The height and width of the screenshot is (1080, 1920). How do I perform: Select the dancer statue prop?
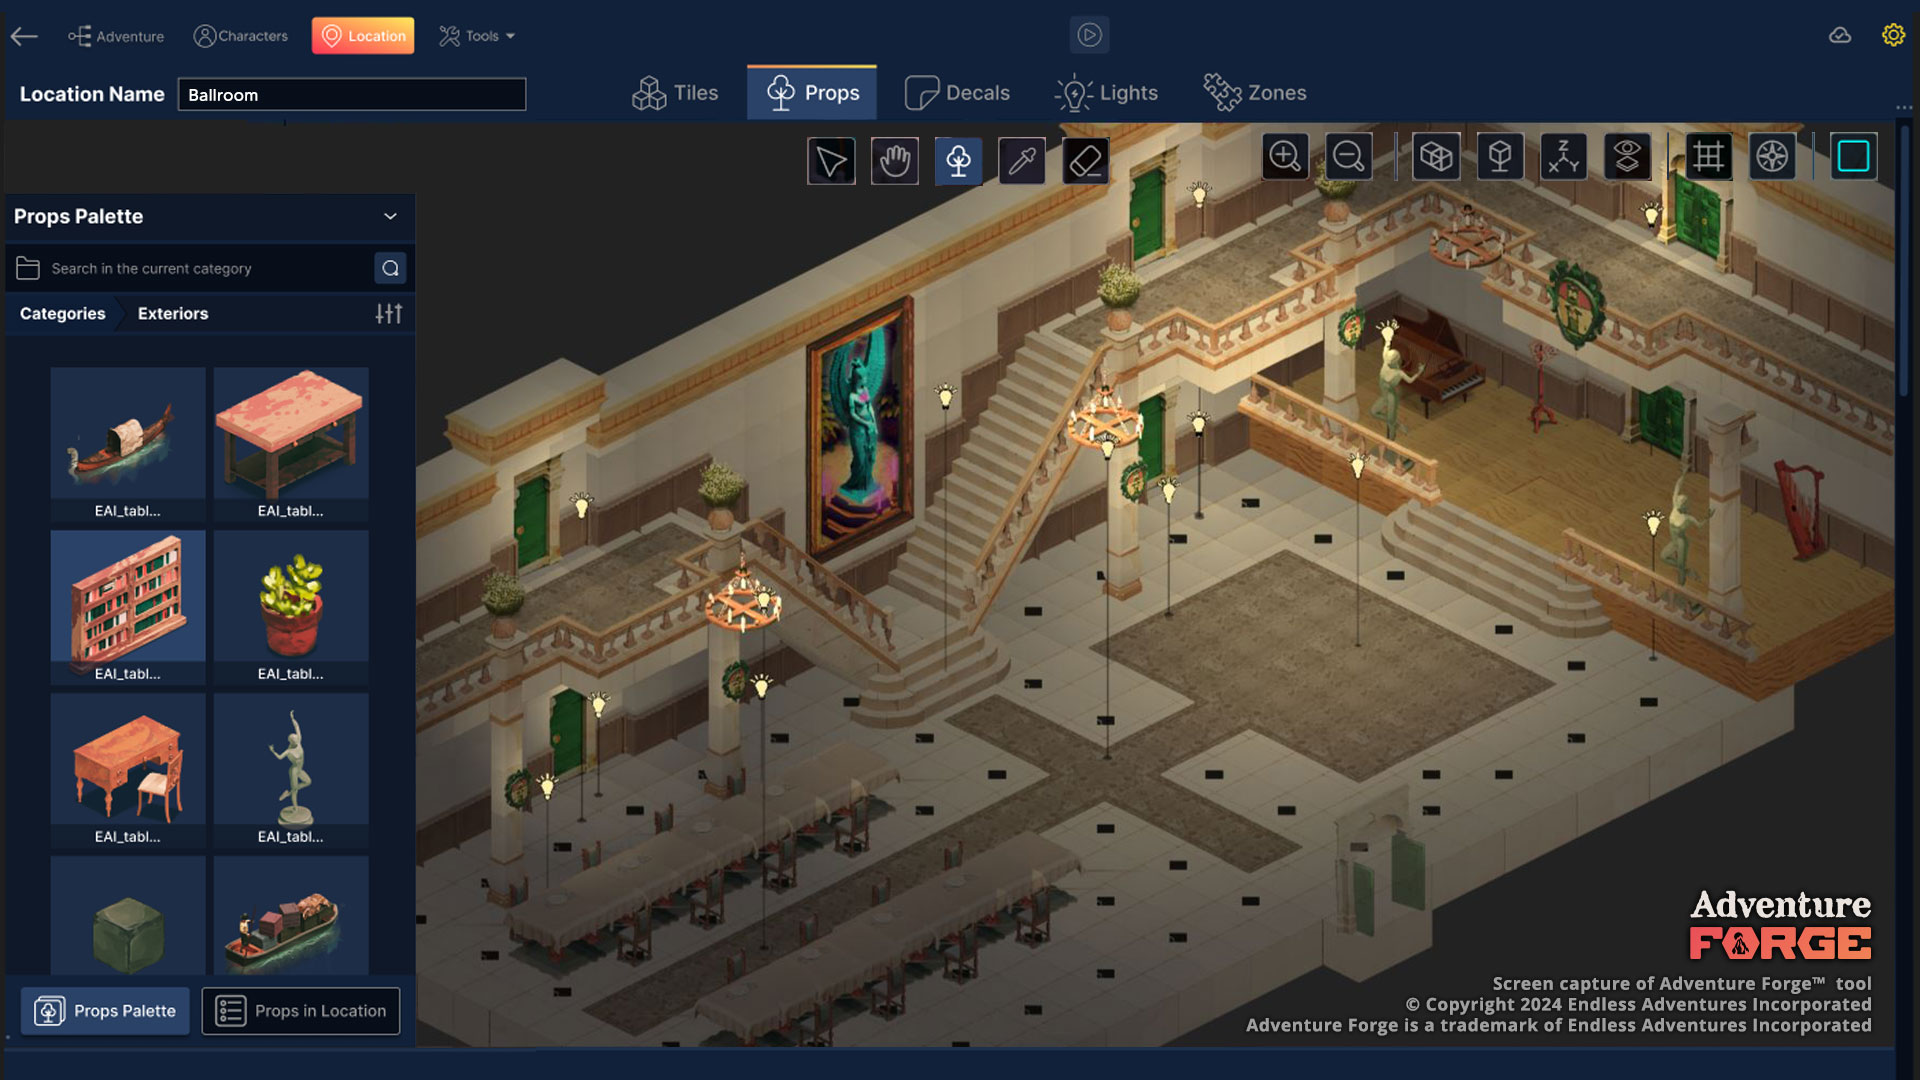click(291, 770)
